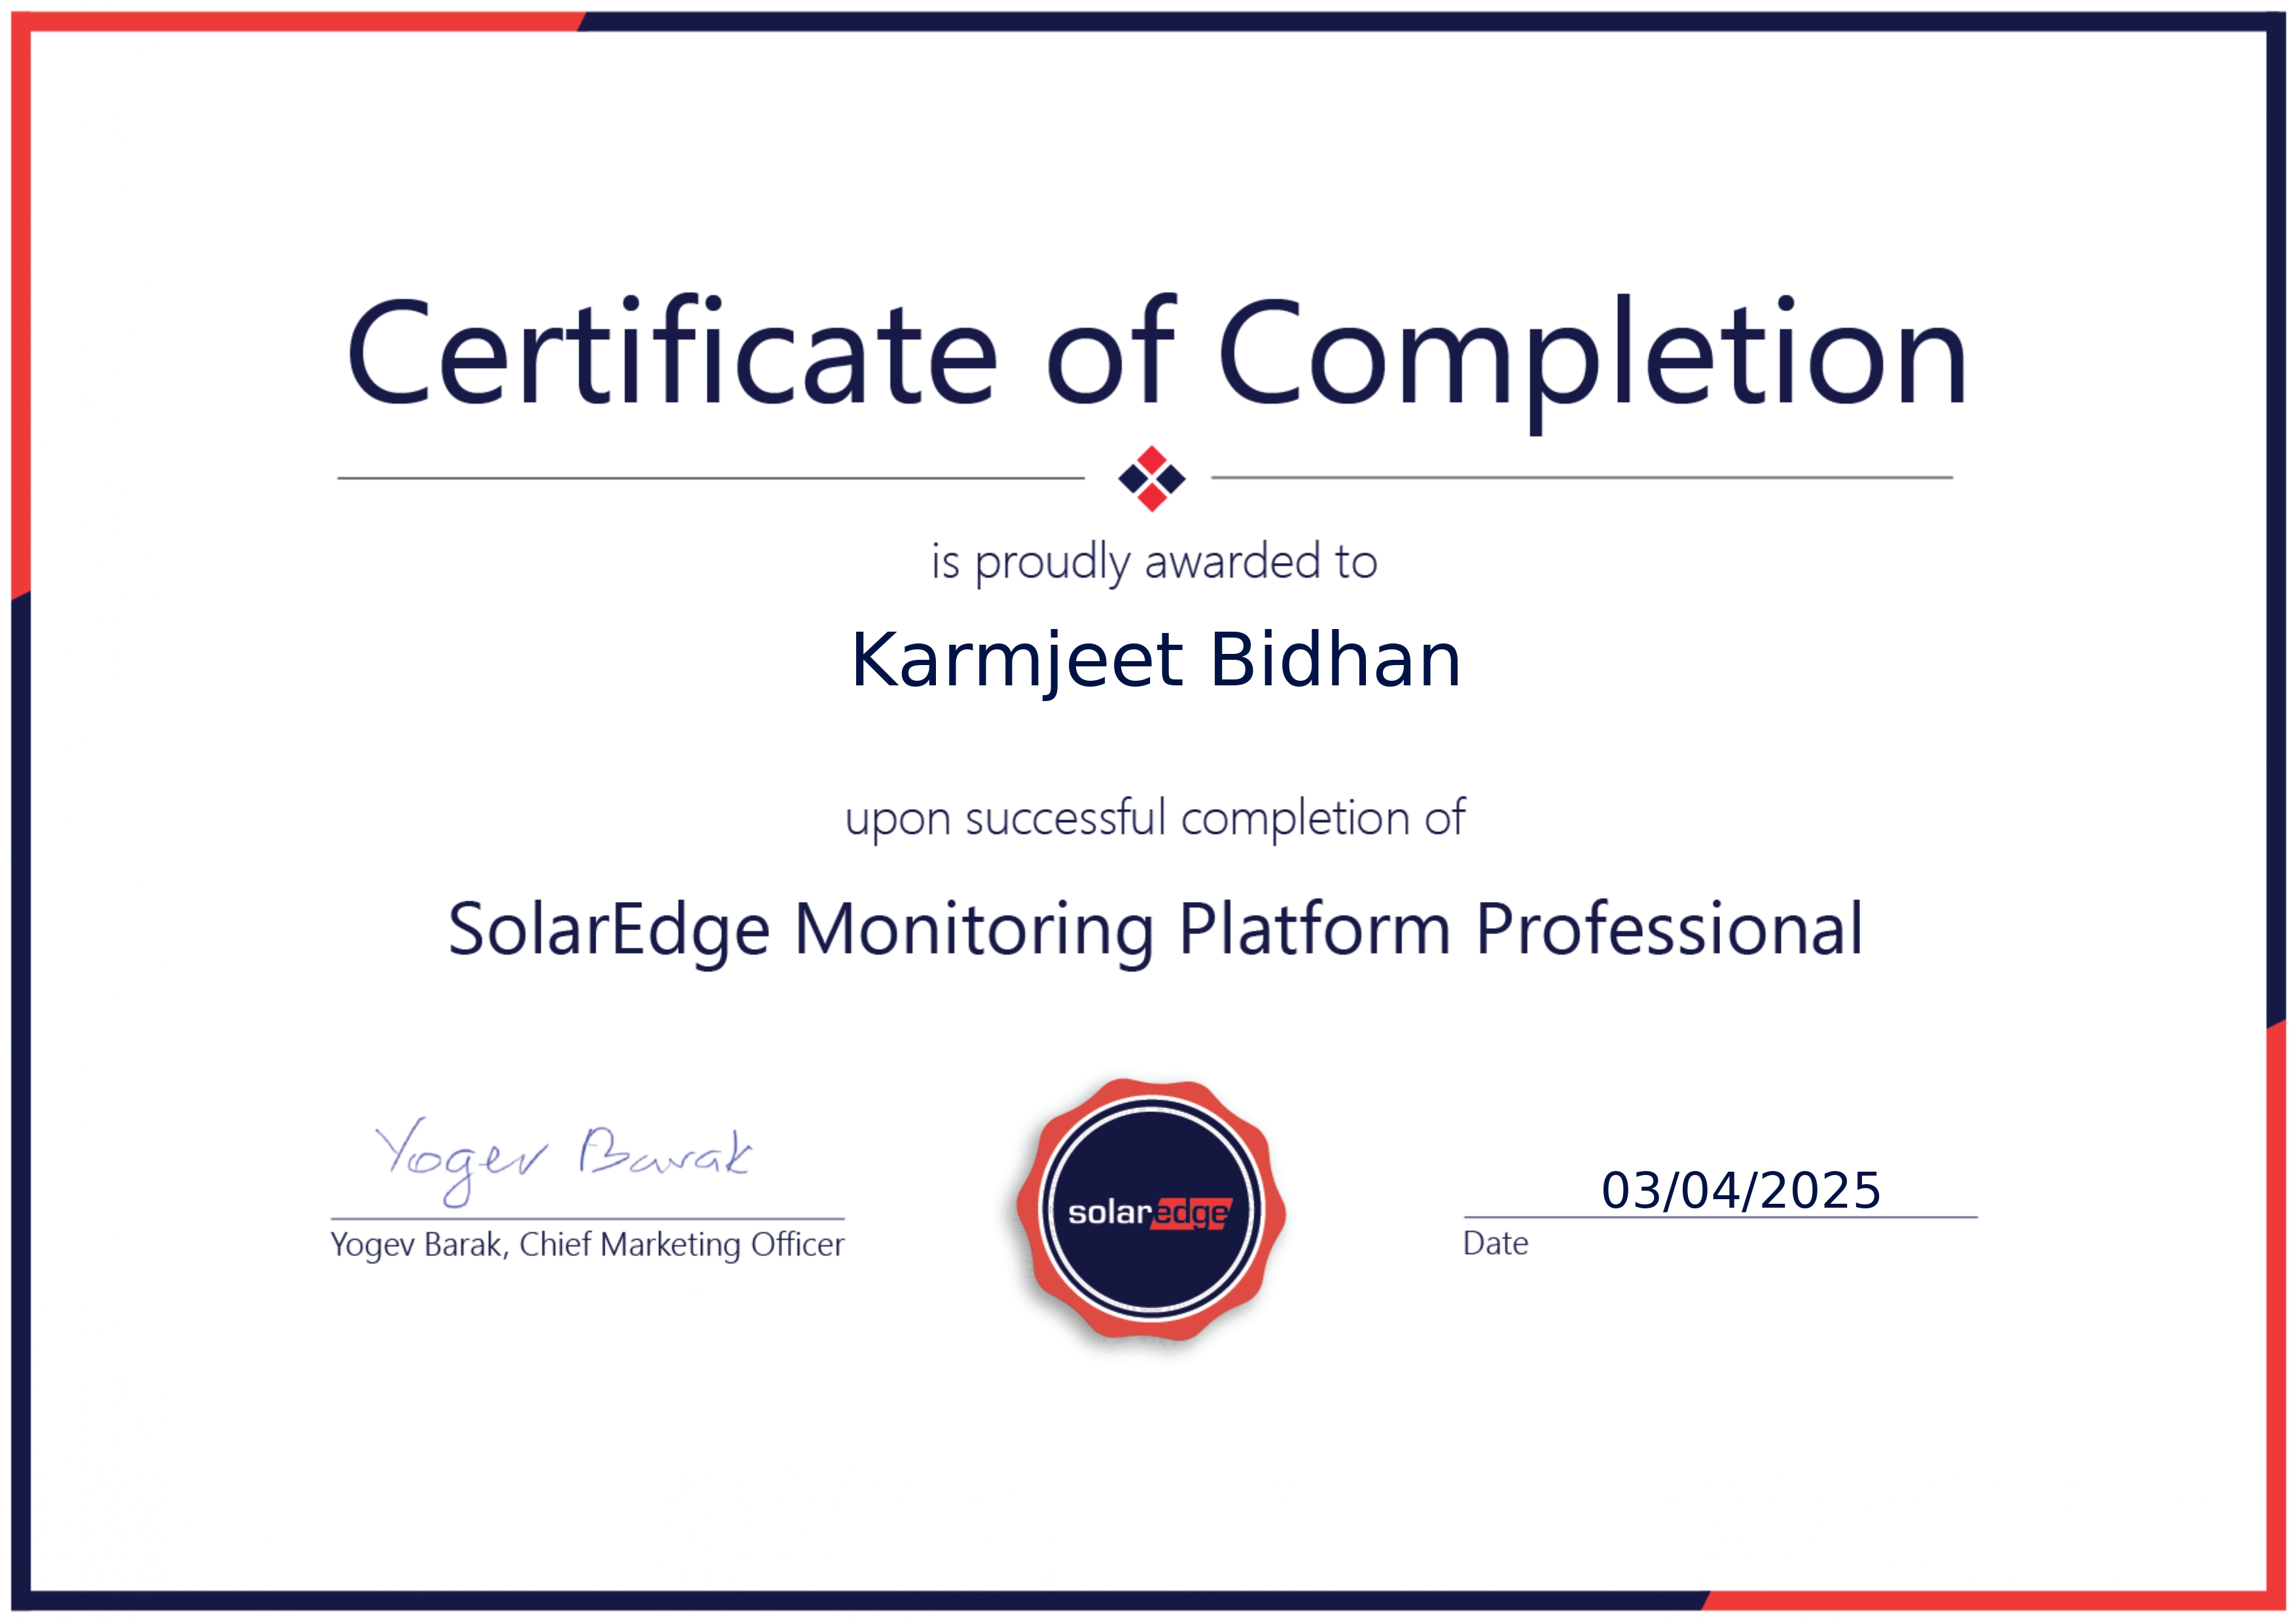2296x1624 pixels.
Task: Click the signature underline
Action: pyautogui.click(x=587, y=1219)
